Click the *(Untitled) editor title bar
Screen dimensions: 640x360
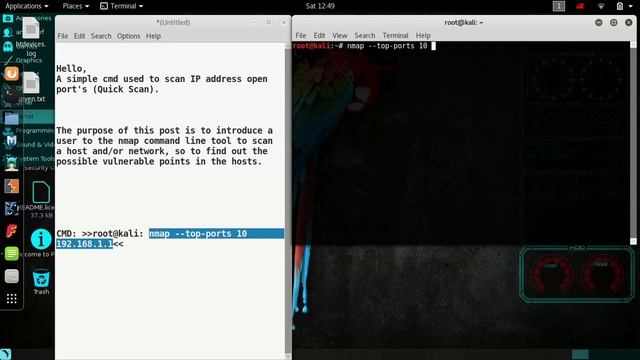pos(173,22)
